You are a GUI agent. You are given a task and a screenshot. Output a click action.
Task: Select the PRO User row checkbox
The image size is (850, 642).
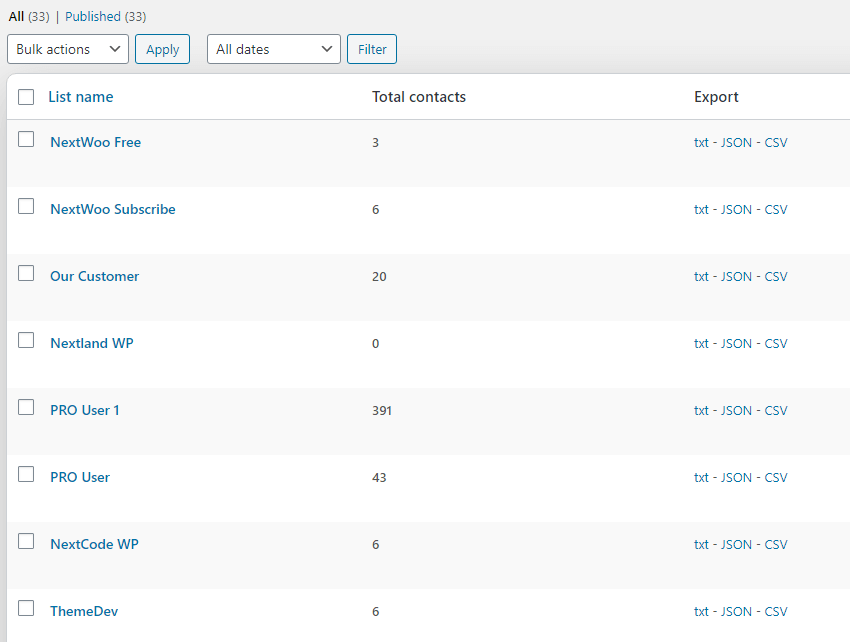tap(26, 474)
